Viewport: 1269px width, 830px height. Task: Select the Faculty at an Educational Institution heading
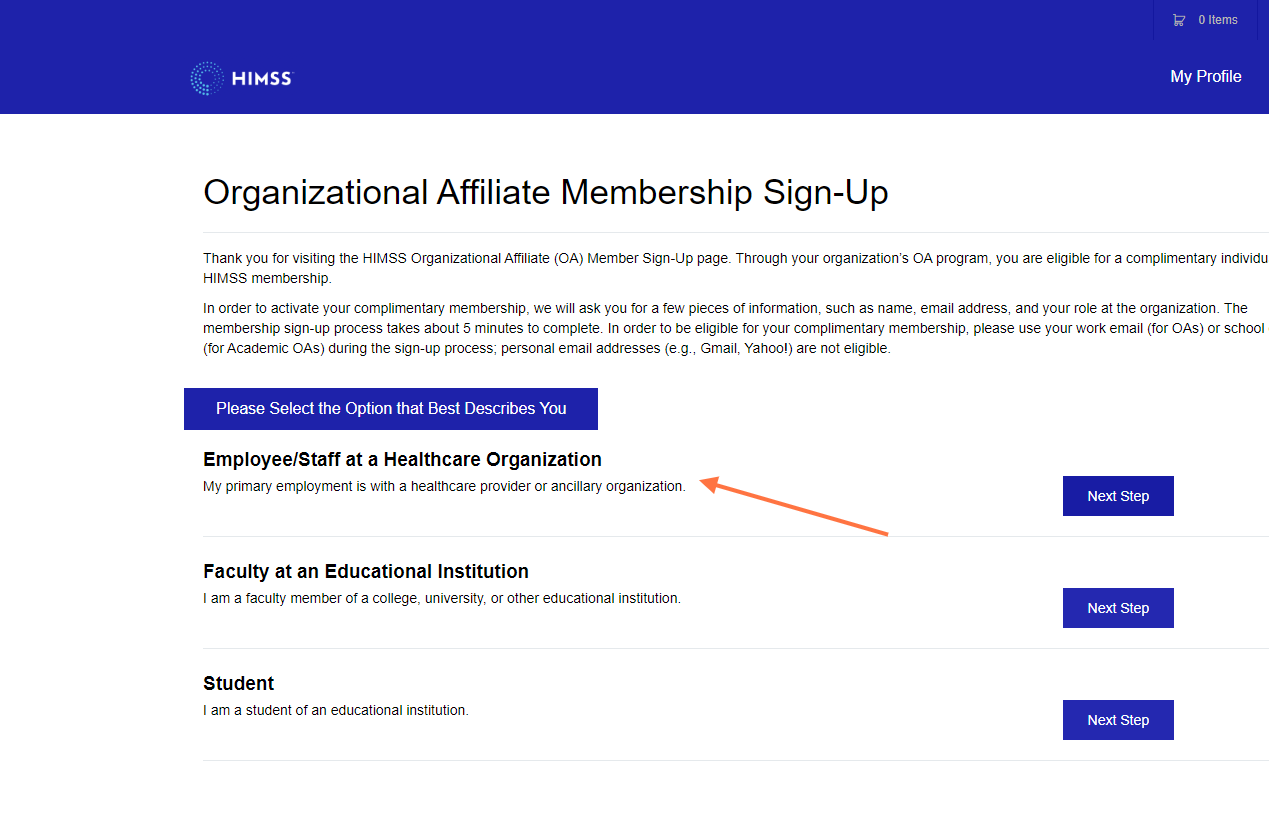coord(366,572)
